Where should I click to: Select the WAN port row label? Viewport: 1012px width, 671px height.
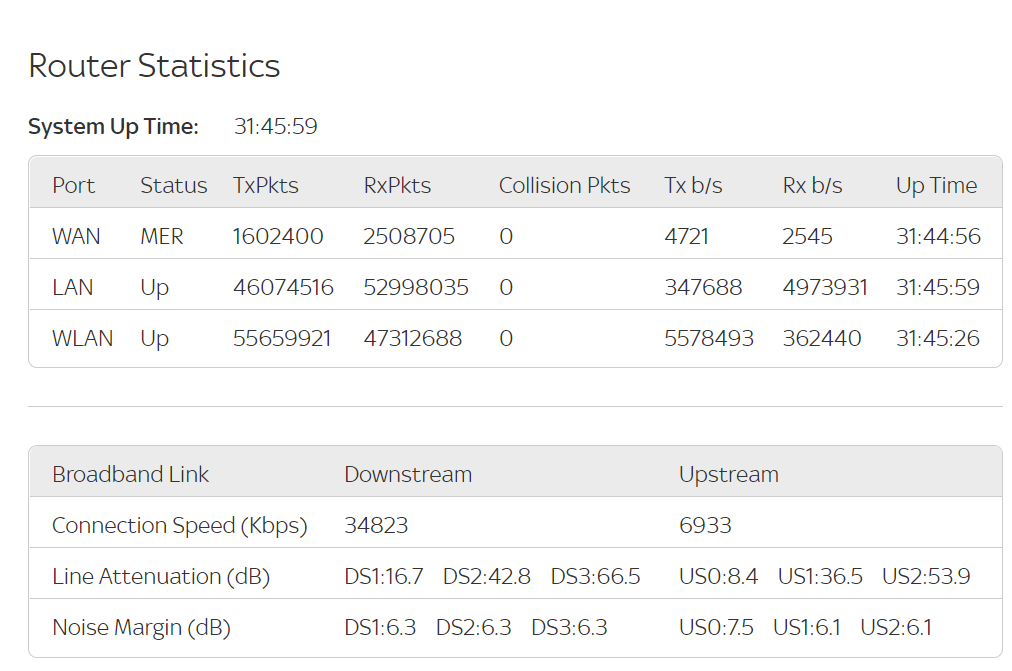point(76,237)
